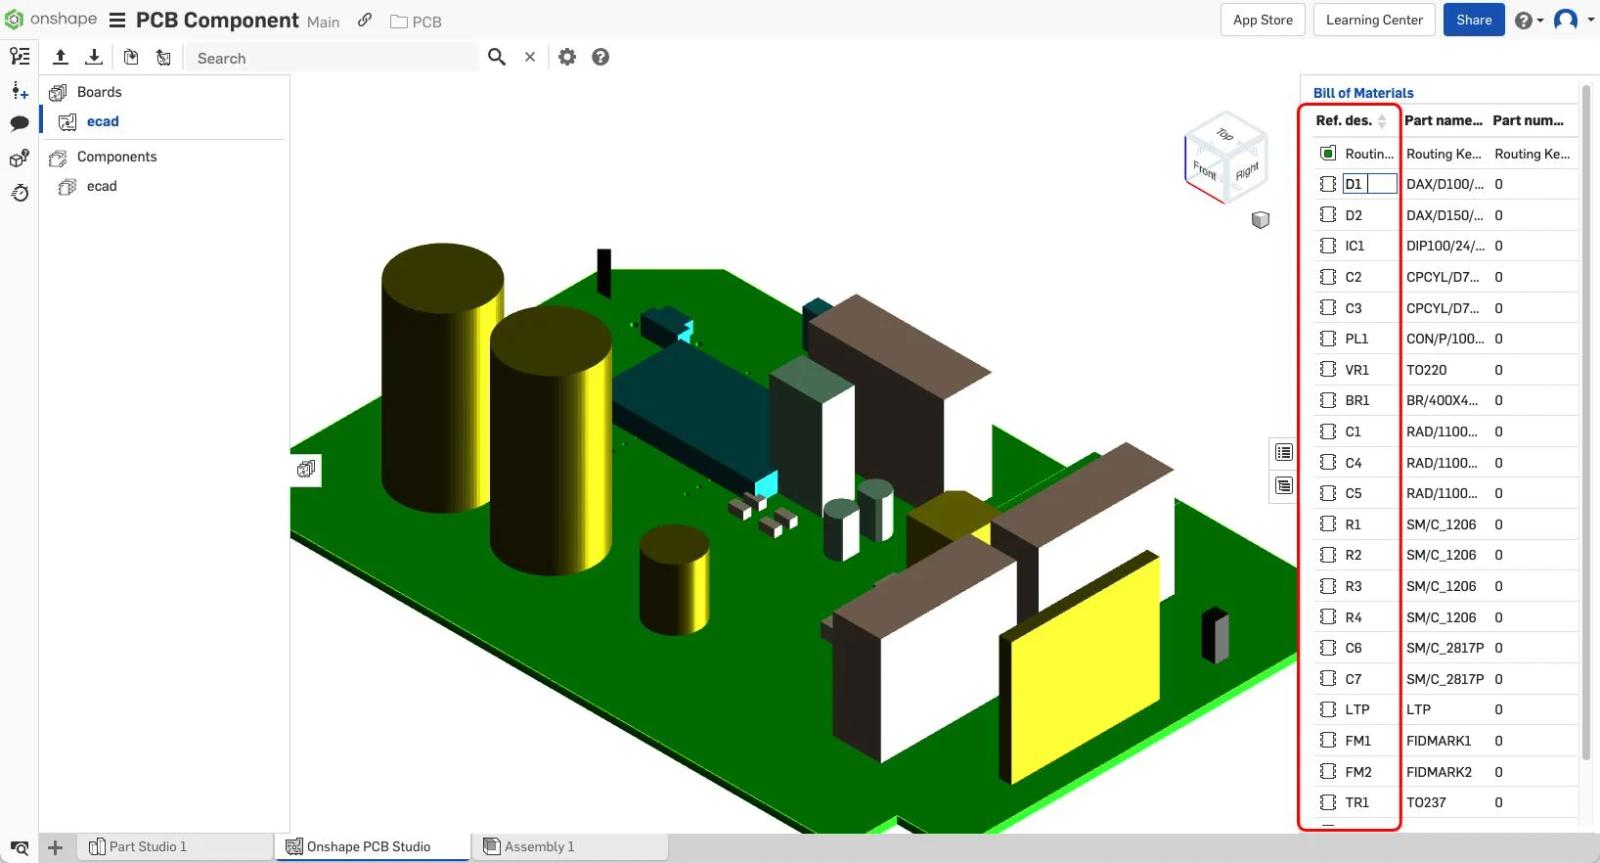Open the user account dropdown menu
Image resolution: width=1600 pixels, height=863 pixels.
[x=1574, y=20]
